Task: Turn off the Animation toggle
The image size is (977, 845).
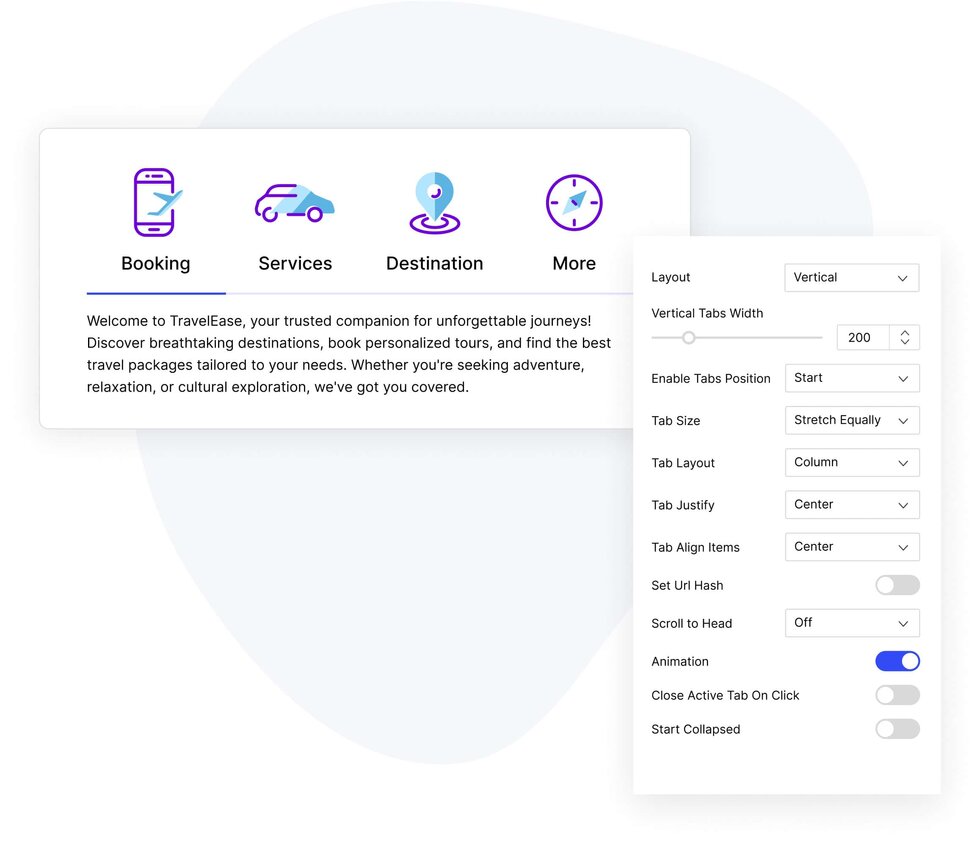Action: point(897,661)
